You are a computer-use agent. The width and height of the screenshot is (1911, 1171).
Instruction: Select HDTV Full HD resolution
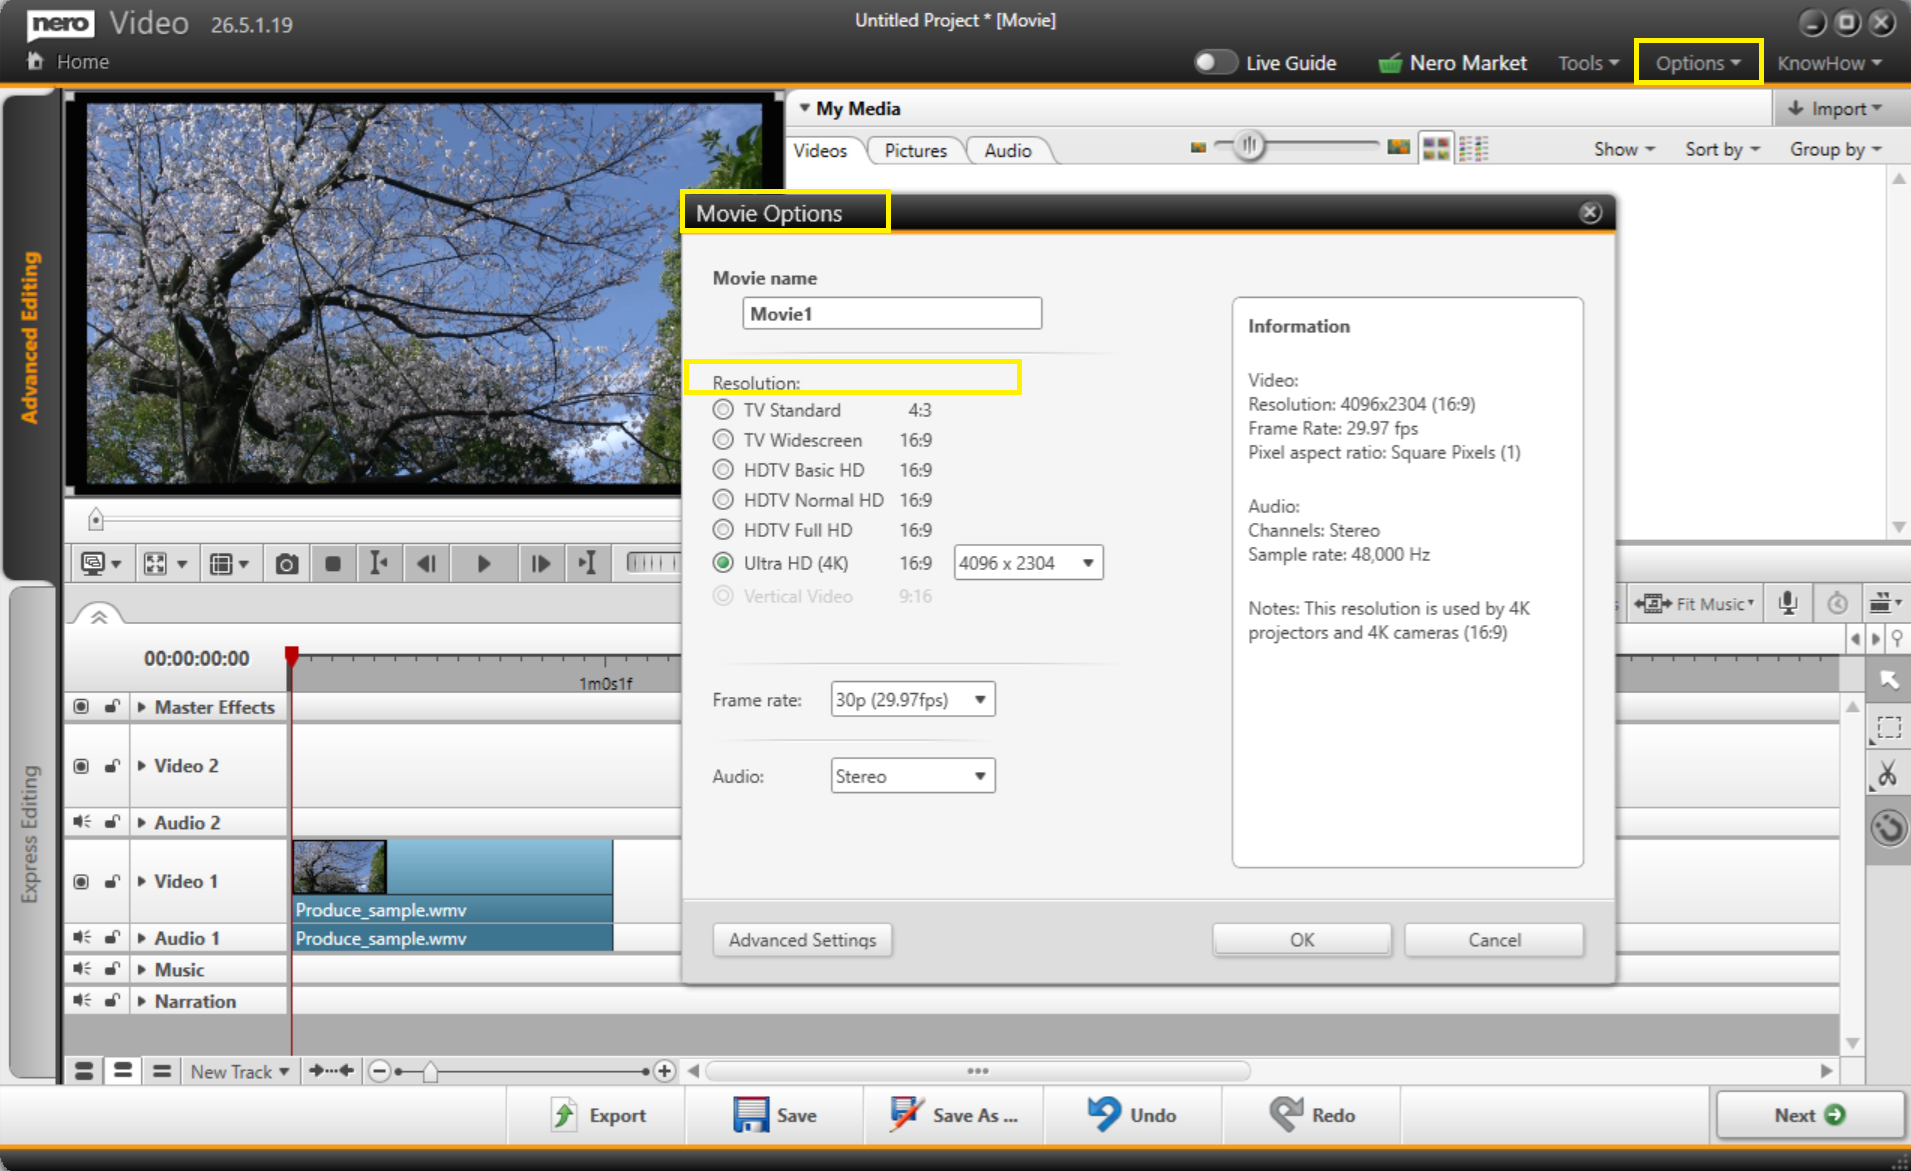pyautogui.click(x=723, y=530)
